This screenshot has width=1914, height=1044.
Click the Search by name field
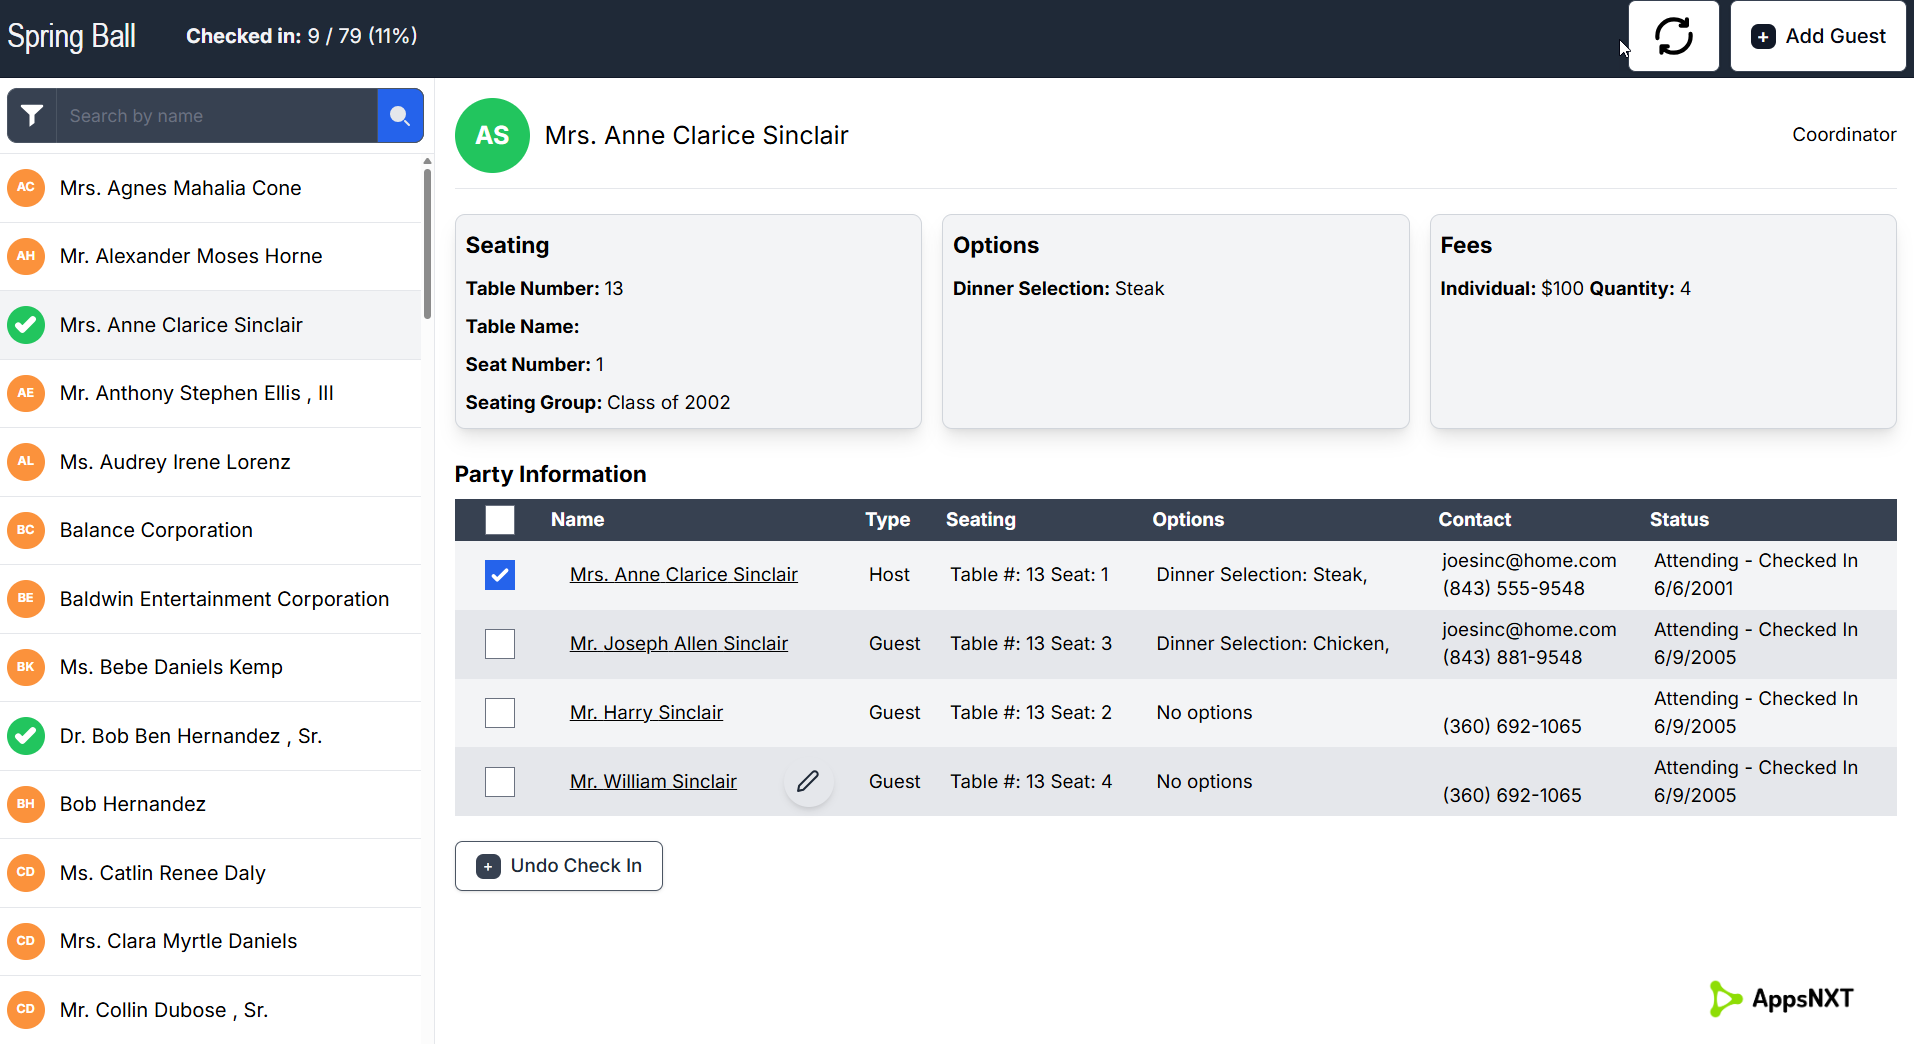(217, 116)
